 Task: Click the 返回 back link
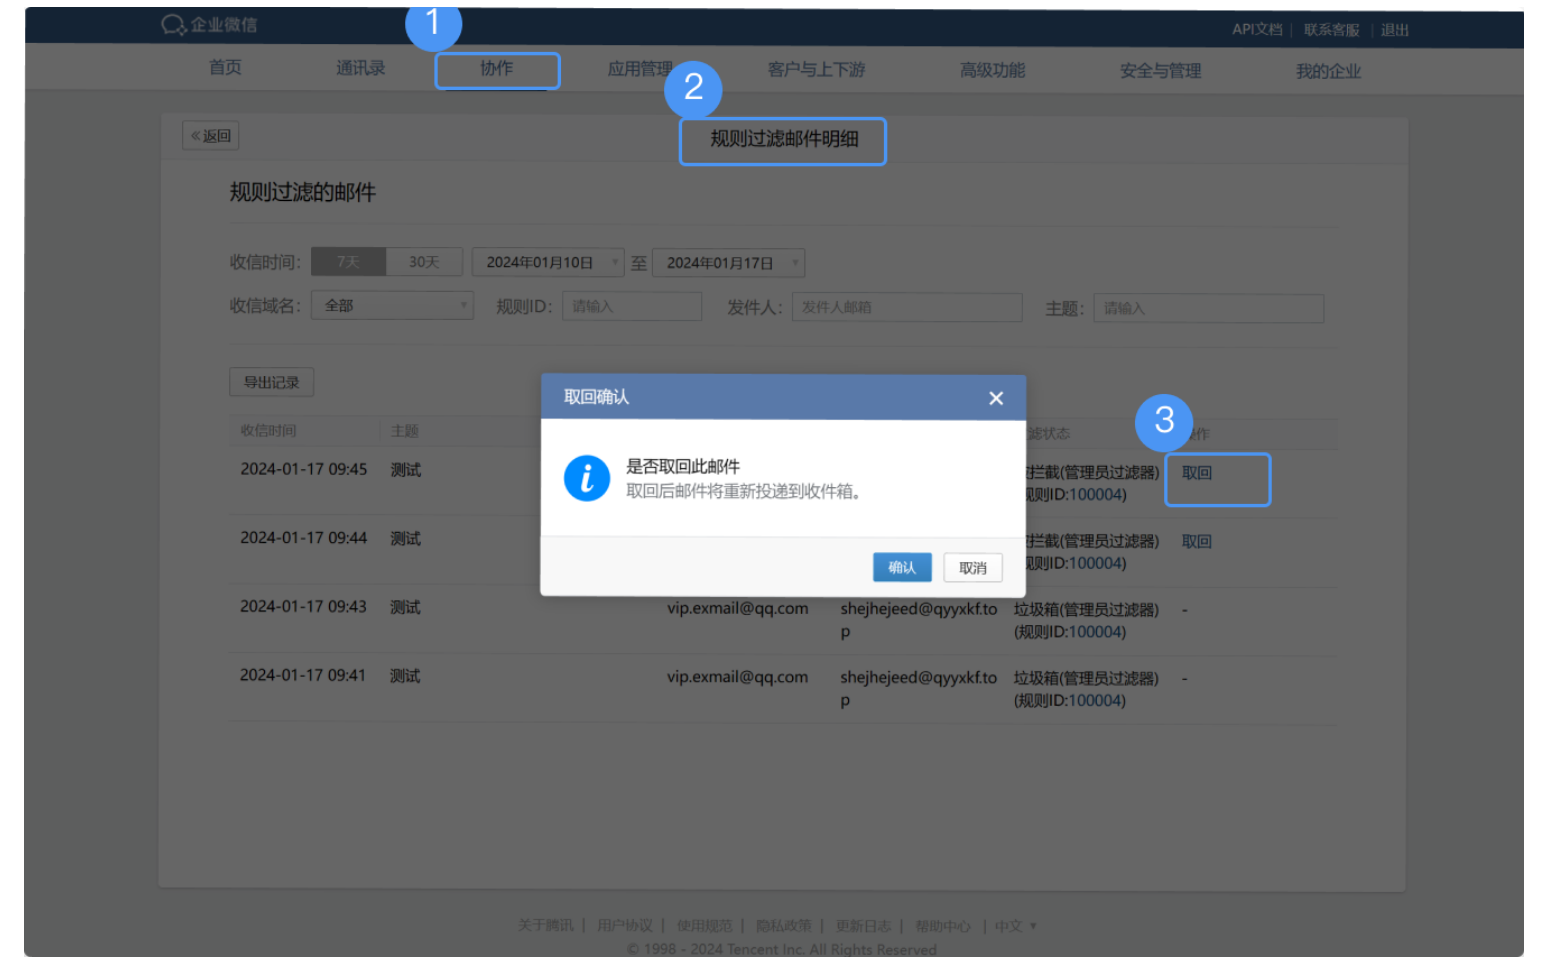pyautogui.click(x=210, y=135)
